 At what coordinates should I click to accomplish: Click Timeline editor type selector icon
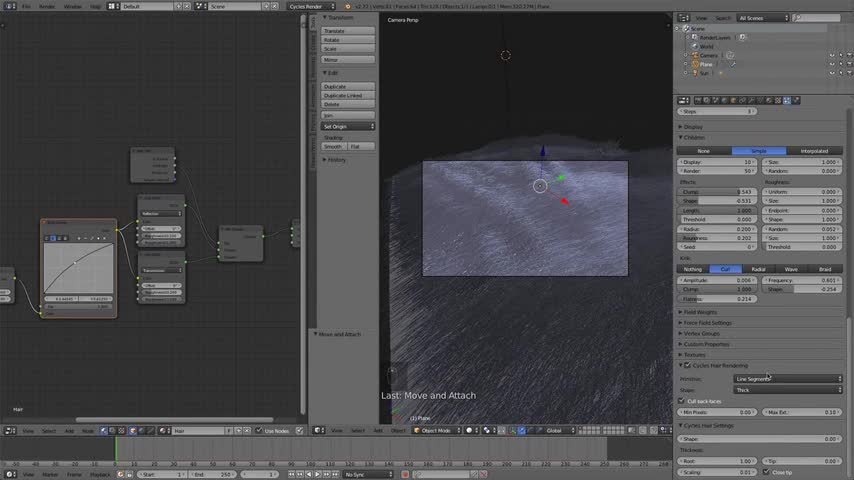[10, 475]
